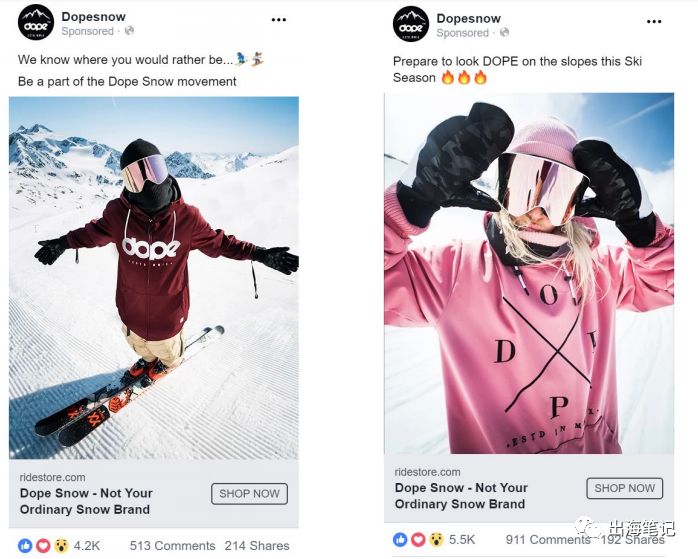This screenshot has width=698, height=559.
Task: Click the Like reaction icon under the left ad
Action: coord(25,545)
